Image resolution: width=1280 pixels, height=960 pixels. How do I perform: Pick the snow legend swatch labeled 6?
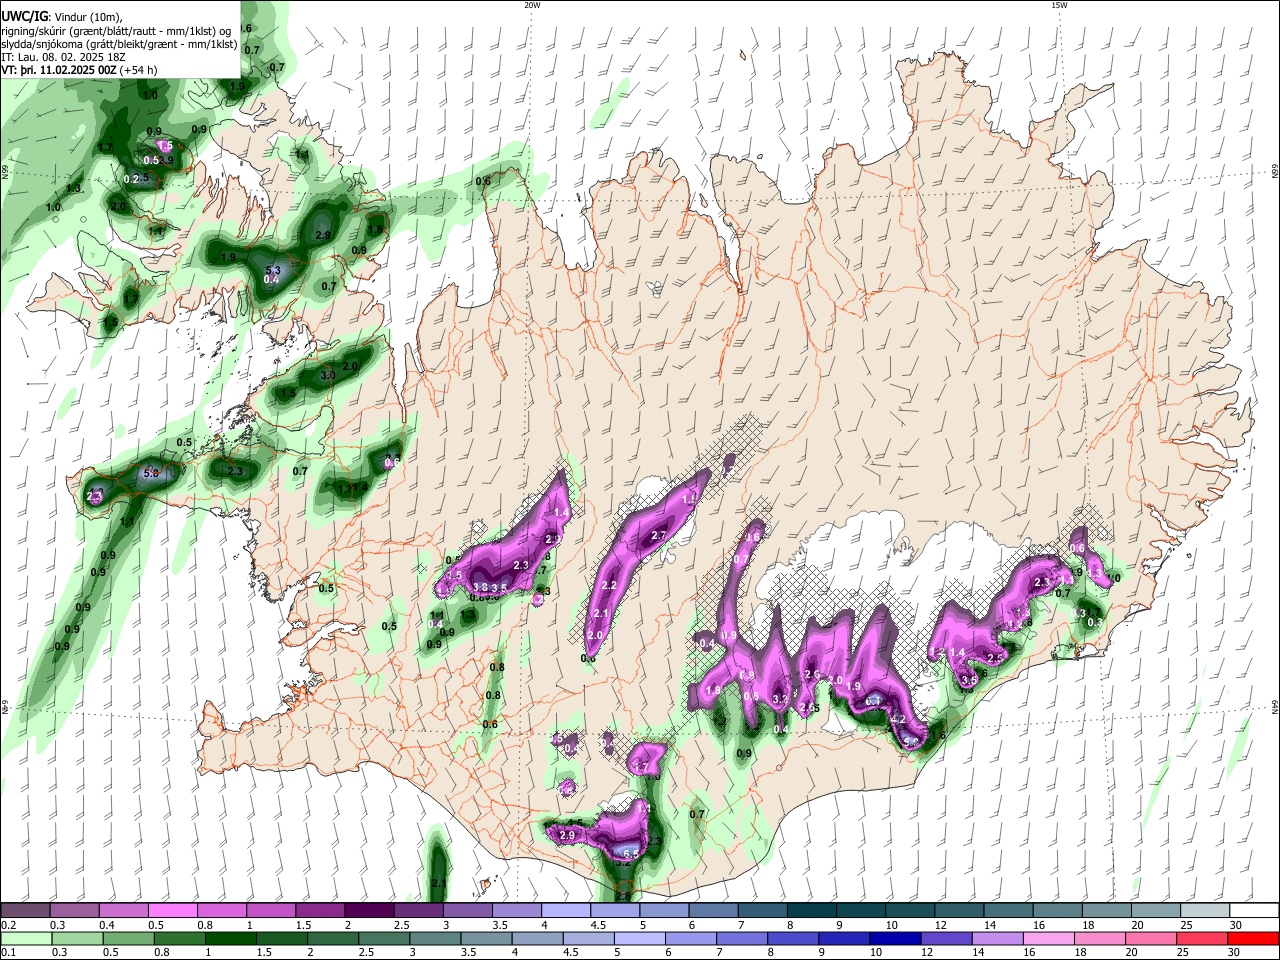click(713, 911)
